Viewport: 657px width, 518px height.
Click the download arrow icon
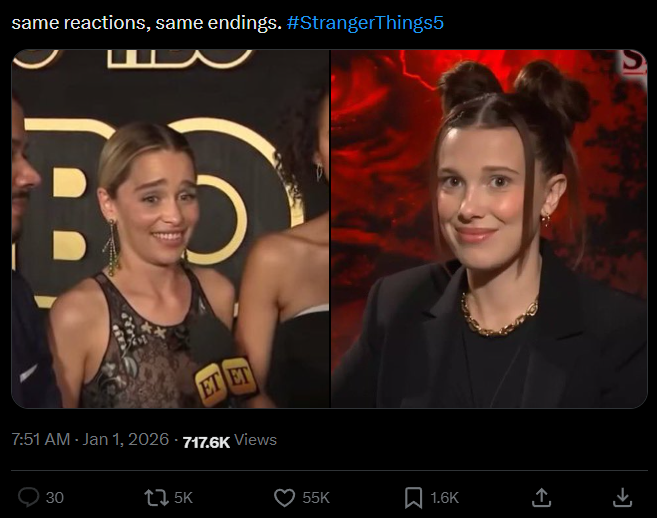point(623,497)
